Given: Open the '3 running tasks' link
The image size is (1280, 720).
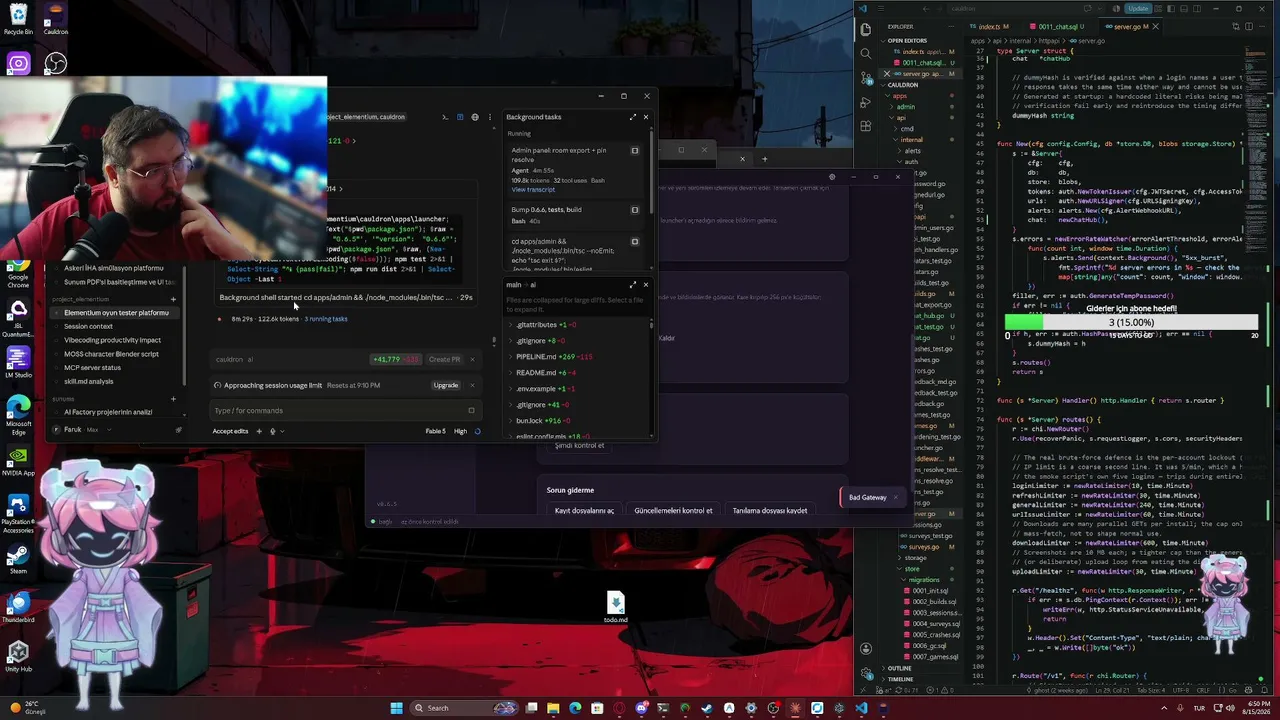Looking at the screenshot, I should (x=326, y=319).
